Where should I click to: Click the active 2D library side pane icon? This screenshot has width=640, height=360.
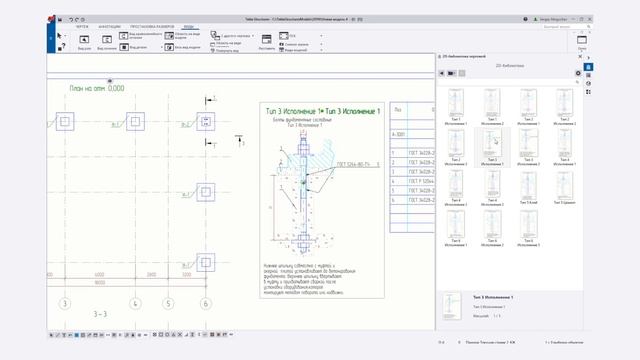[x=588, y=67]
